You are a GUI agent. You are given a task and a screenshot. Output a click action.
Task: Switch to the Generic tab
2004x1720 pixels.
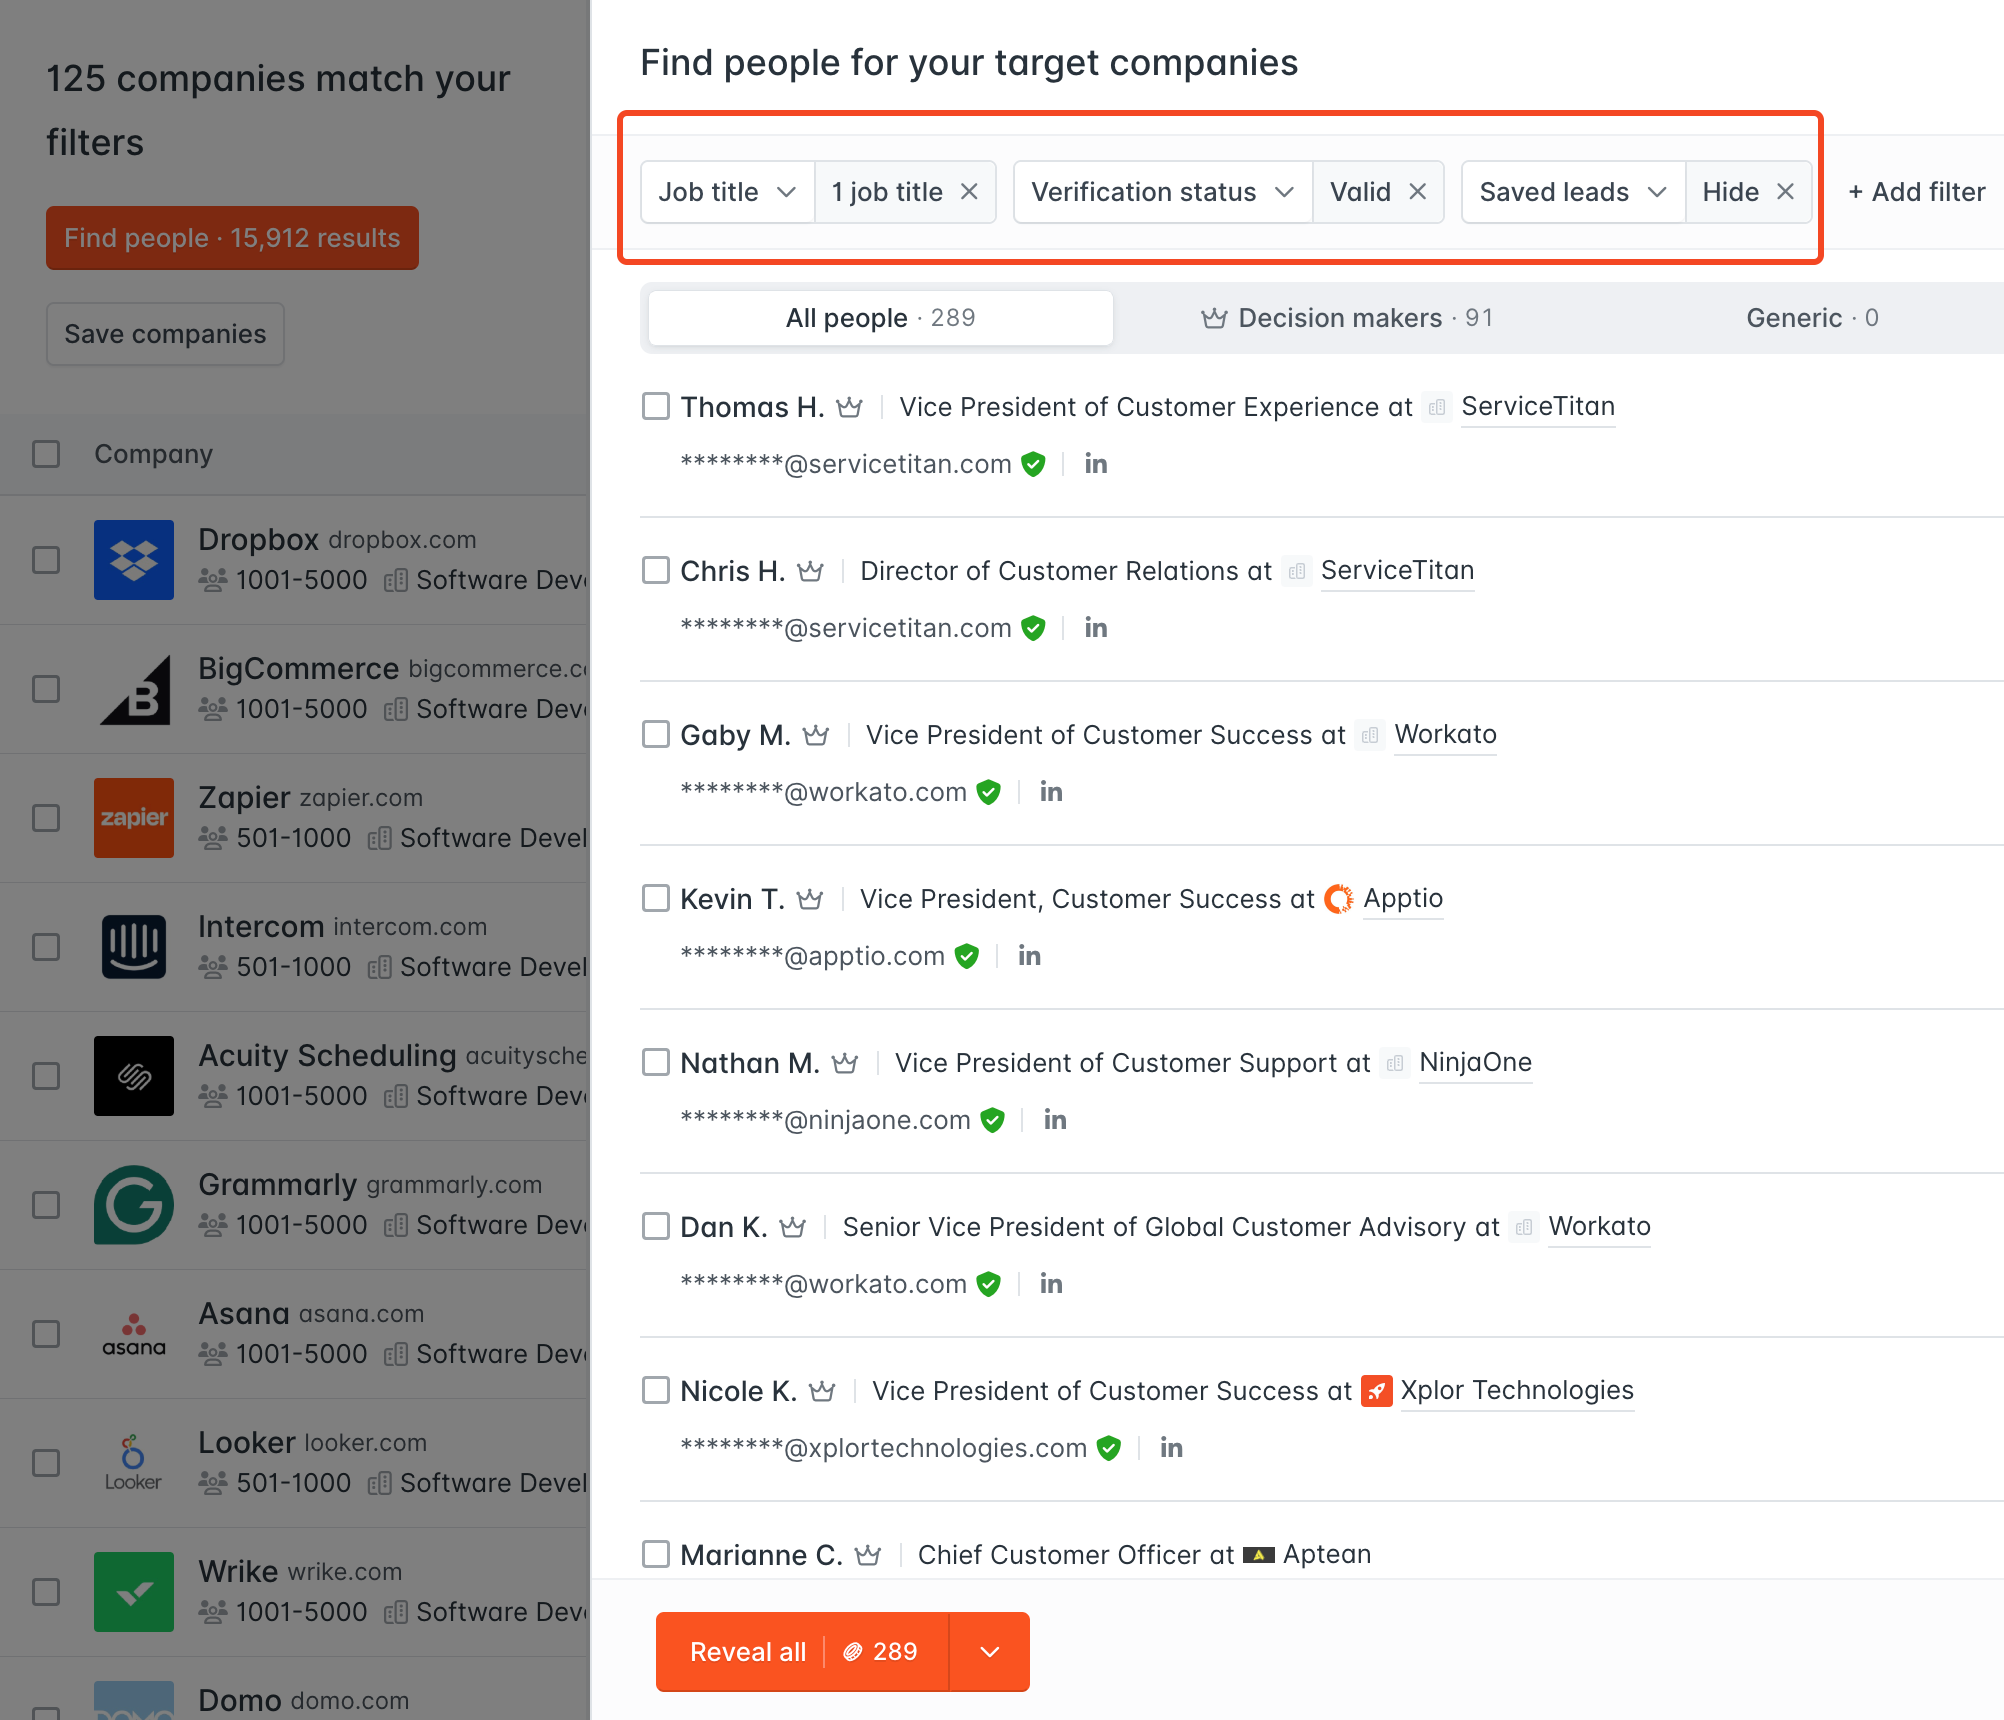click(x=1811, y=318)
